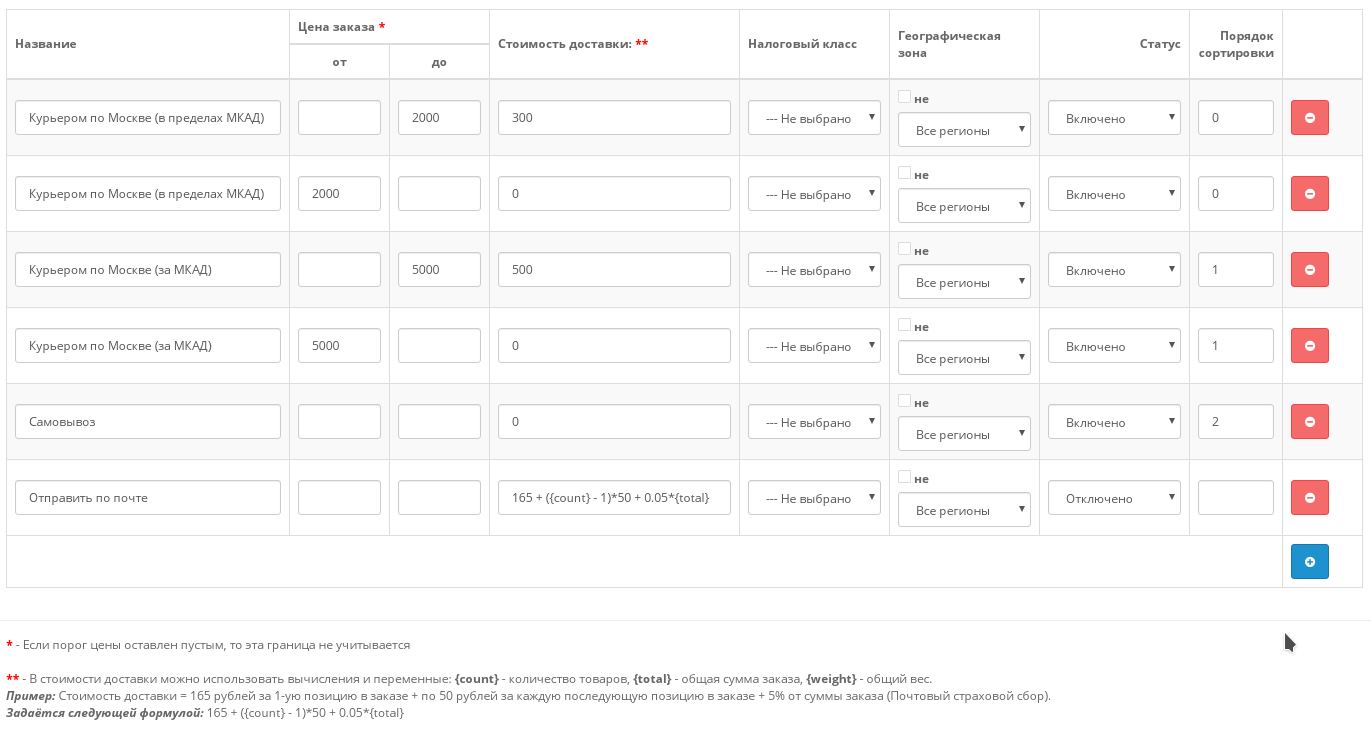This screenshot has width=1371, height=732.
Task: Click the delivery cost field containing 300
Action: pyautogui.click(x=614, y=117)
